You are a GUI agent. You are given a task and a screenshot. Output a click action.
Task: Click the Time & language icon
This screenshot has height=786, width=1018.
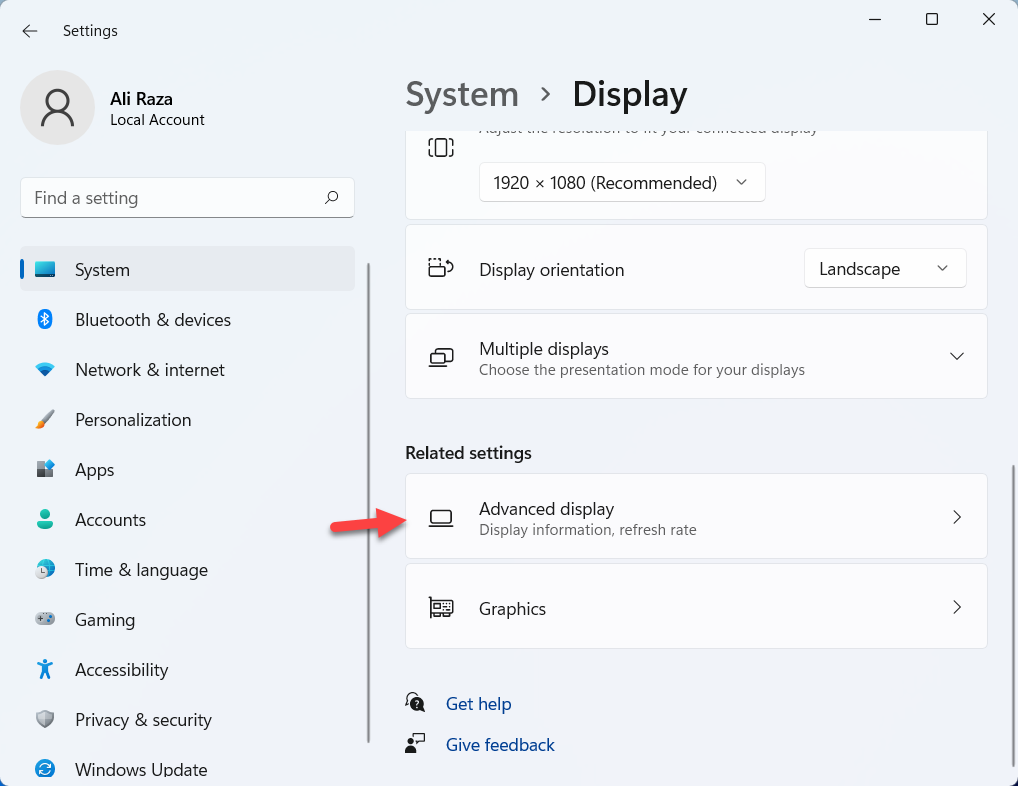tap(45, 569)
